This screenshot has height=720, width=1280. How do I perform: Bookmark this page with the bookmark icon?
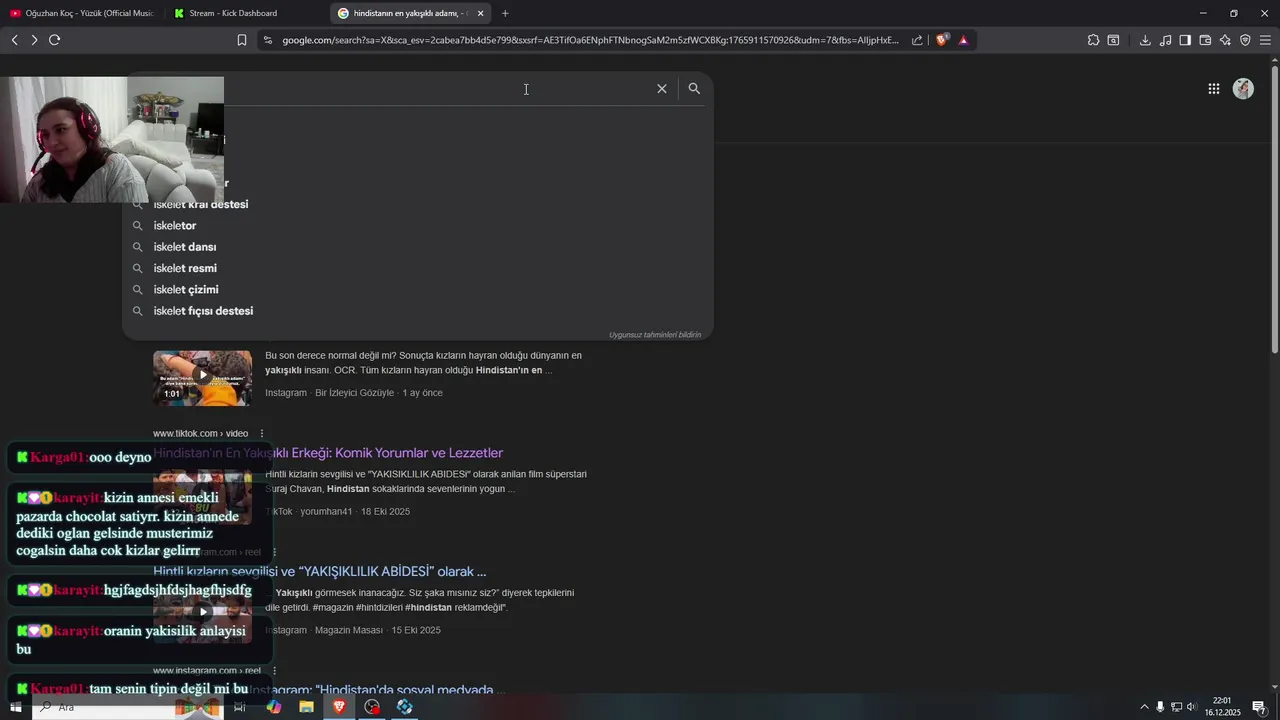(241, 40)
